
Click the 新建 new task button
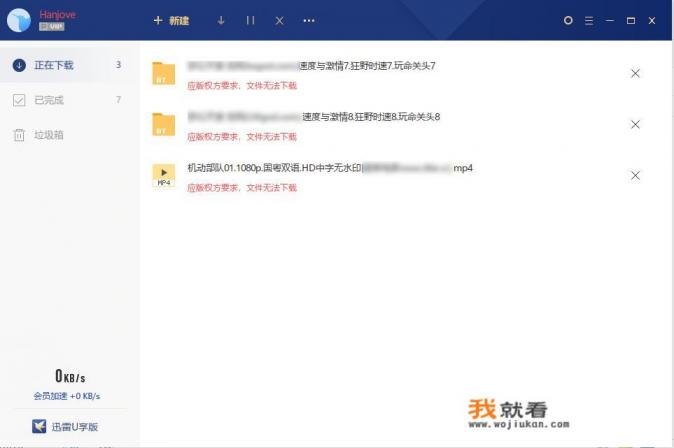pyautogui.click(x=171, y=21)
